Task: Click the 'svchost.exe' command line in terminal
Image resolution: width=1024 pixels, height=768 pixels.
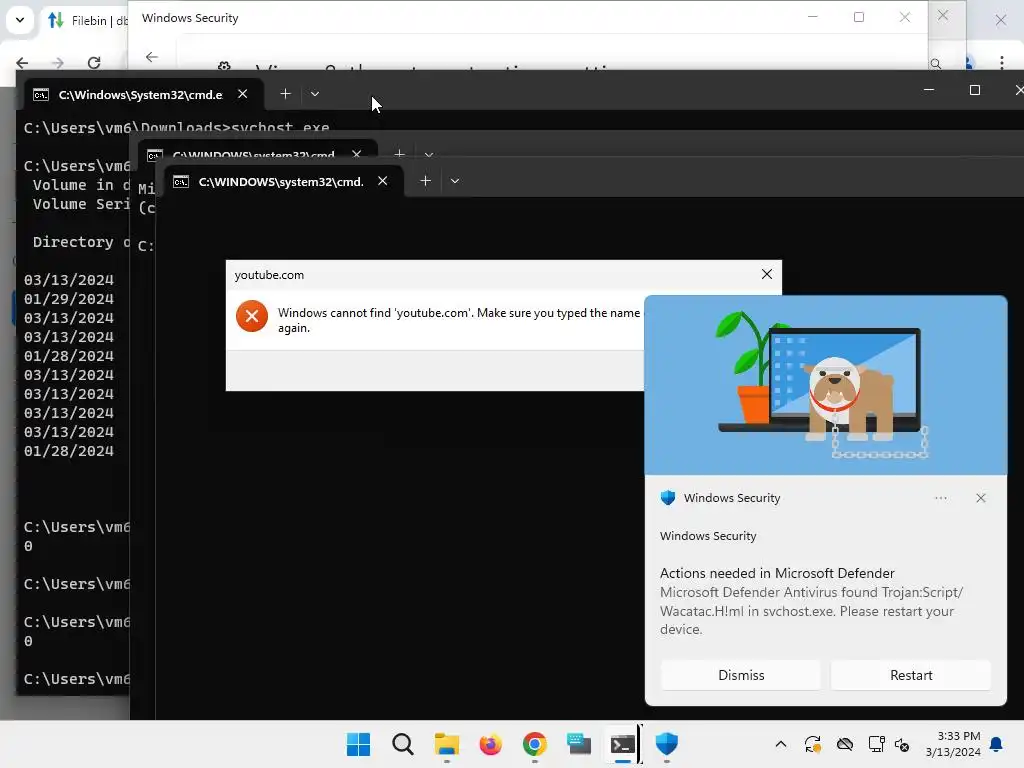Action: pos(176,127)
